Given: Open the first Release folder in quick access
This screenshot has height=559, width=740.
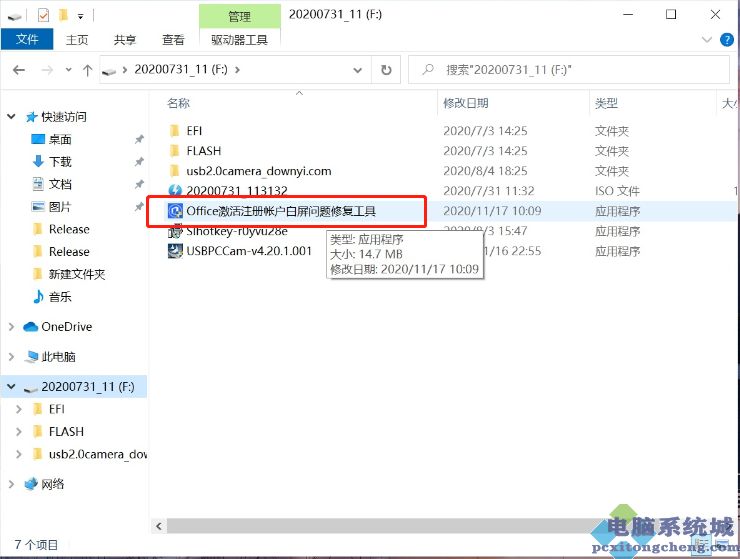Looking at the screenshot, I should point(69,229).
